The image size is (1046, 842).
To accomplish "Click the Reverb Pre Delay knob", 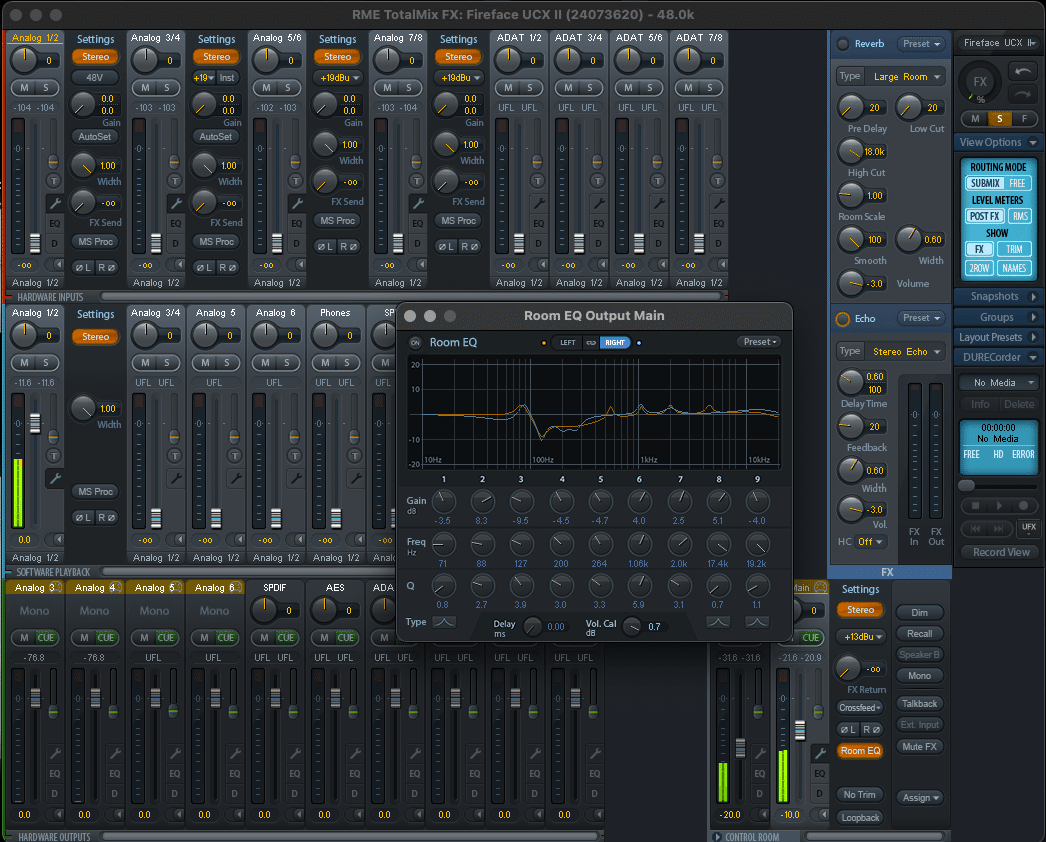I will (x=851, y=107).
